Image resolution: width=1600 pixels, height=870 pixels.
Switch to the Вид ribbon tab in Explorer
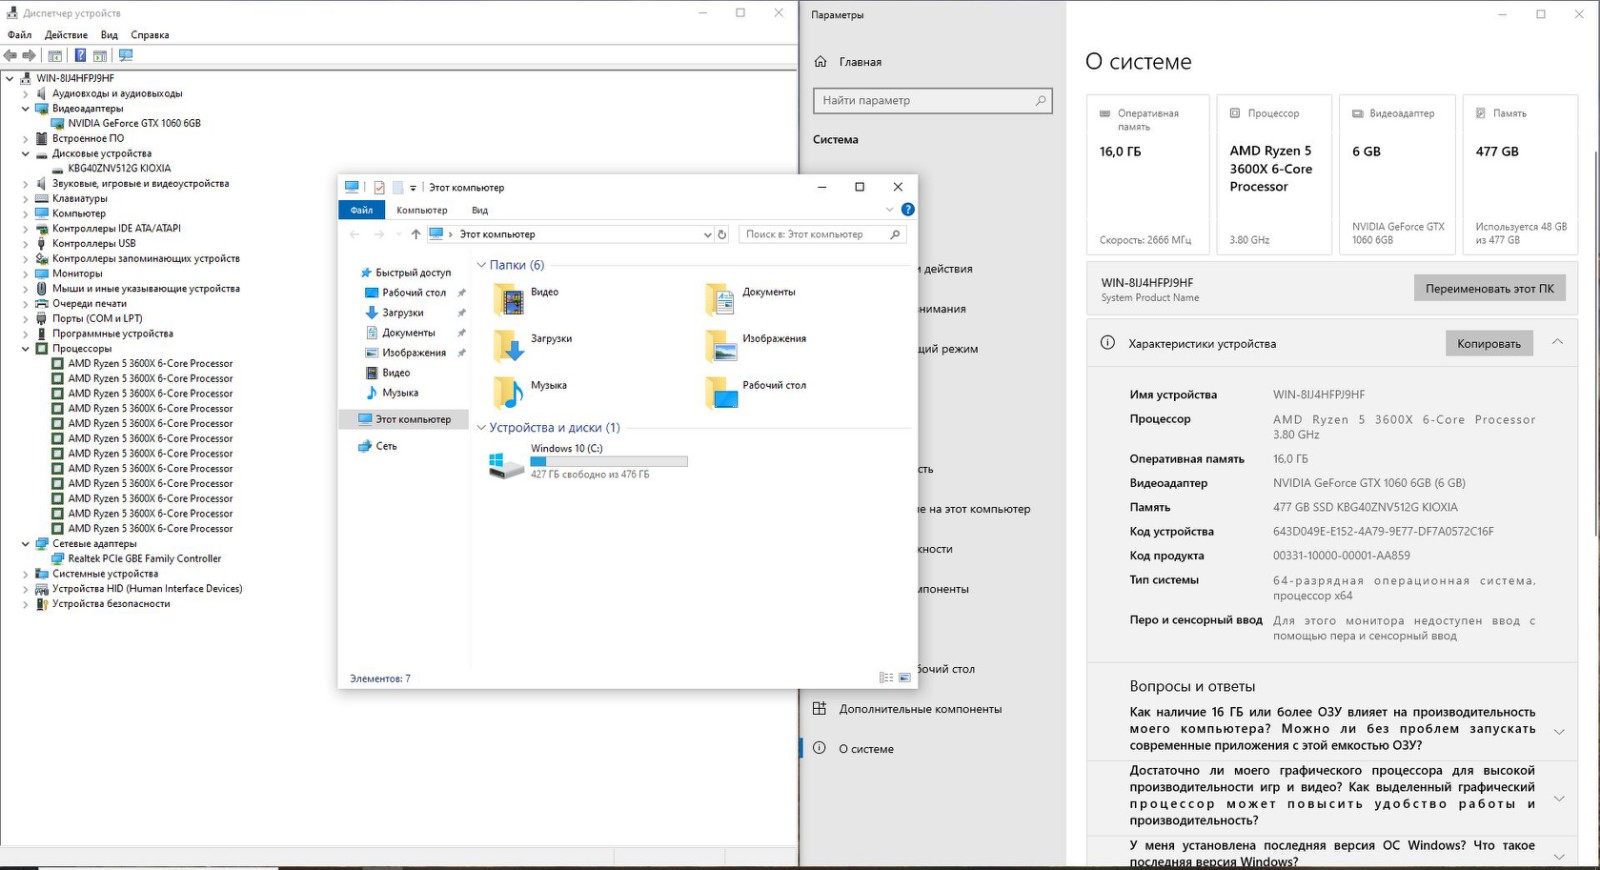(x=480, y=210)
